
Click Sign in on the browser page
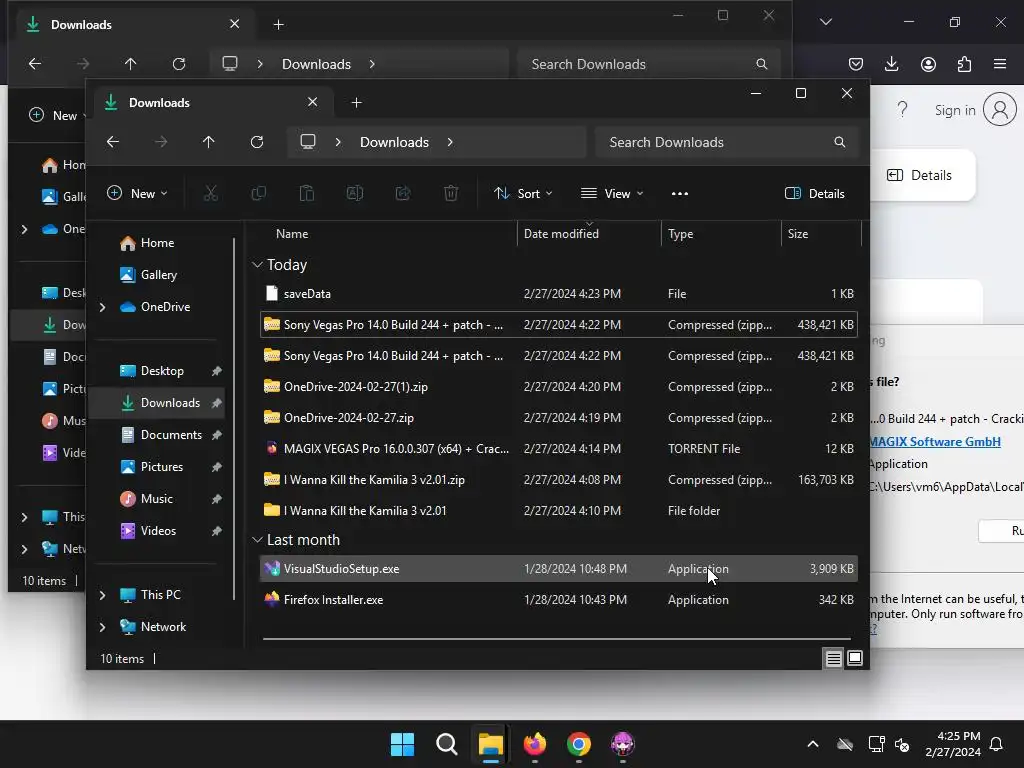[955, 110]
